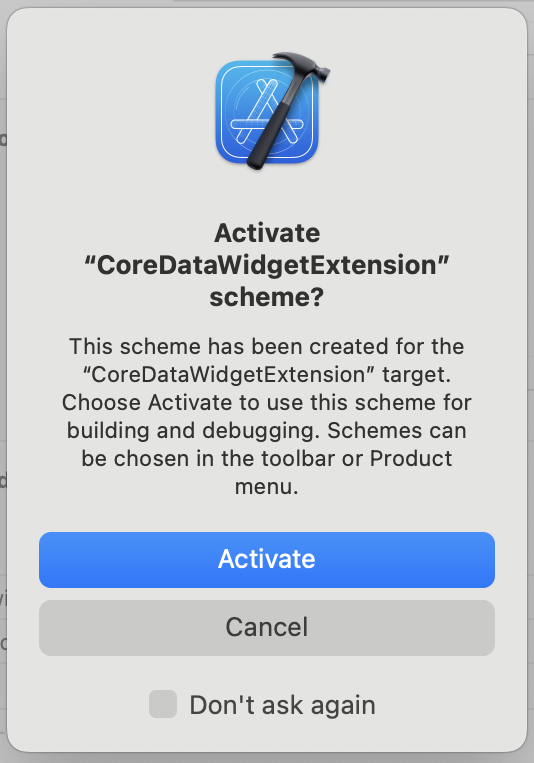Click the word "menu." ending the description
534x763 pixels.
coord(267,487)
